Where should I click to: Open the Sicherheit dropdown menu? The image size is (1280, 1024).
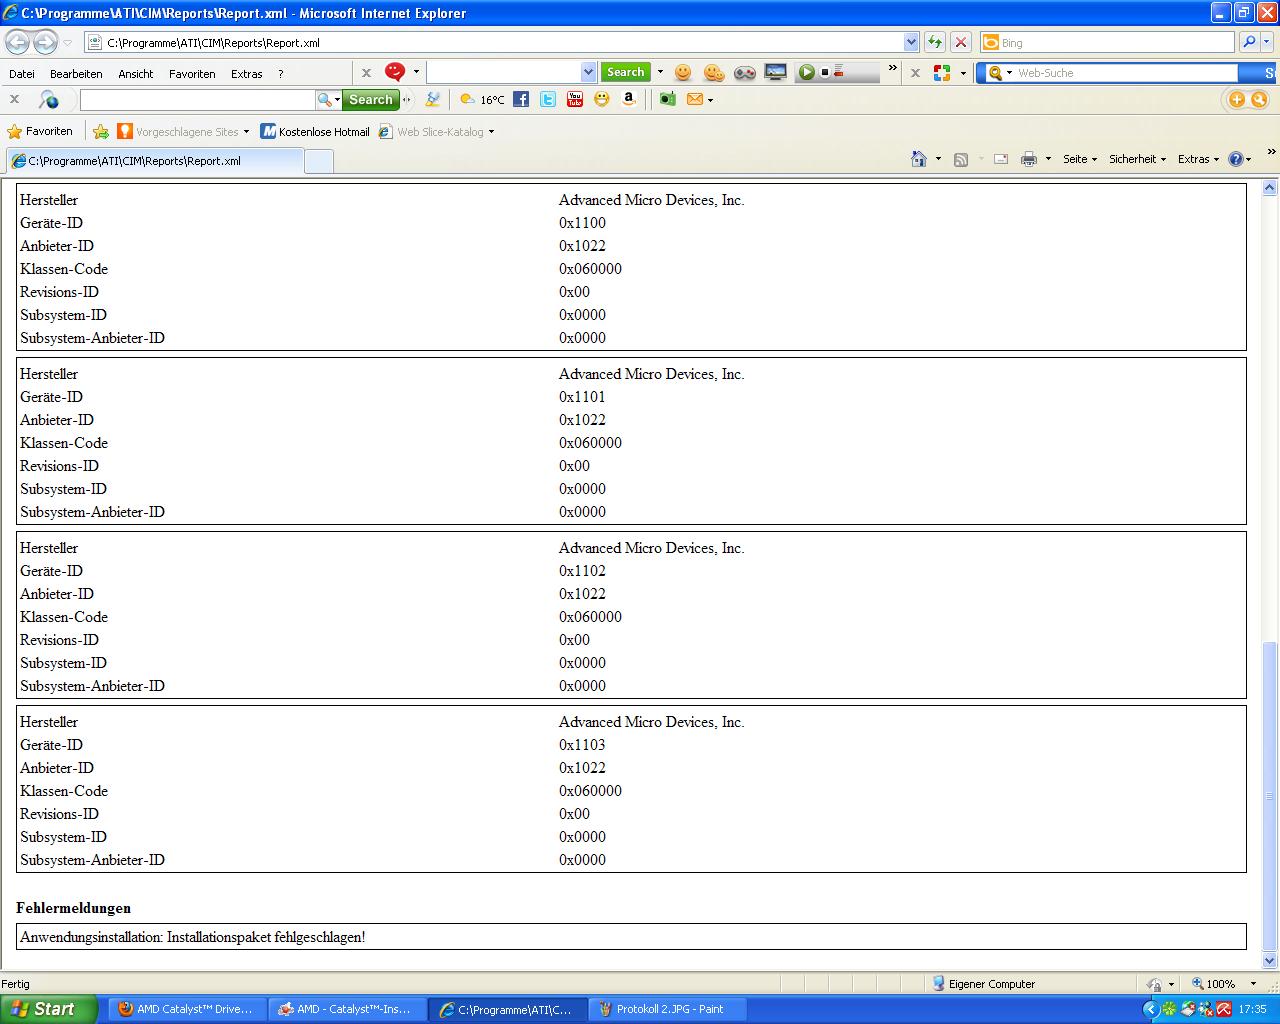1137,159
